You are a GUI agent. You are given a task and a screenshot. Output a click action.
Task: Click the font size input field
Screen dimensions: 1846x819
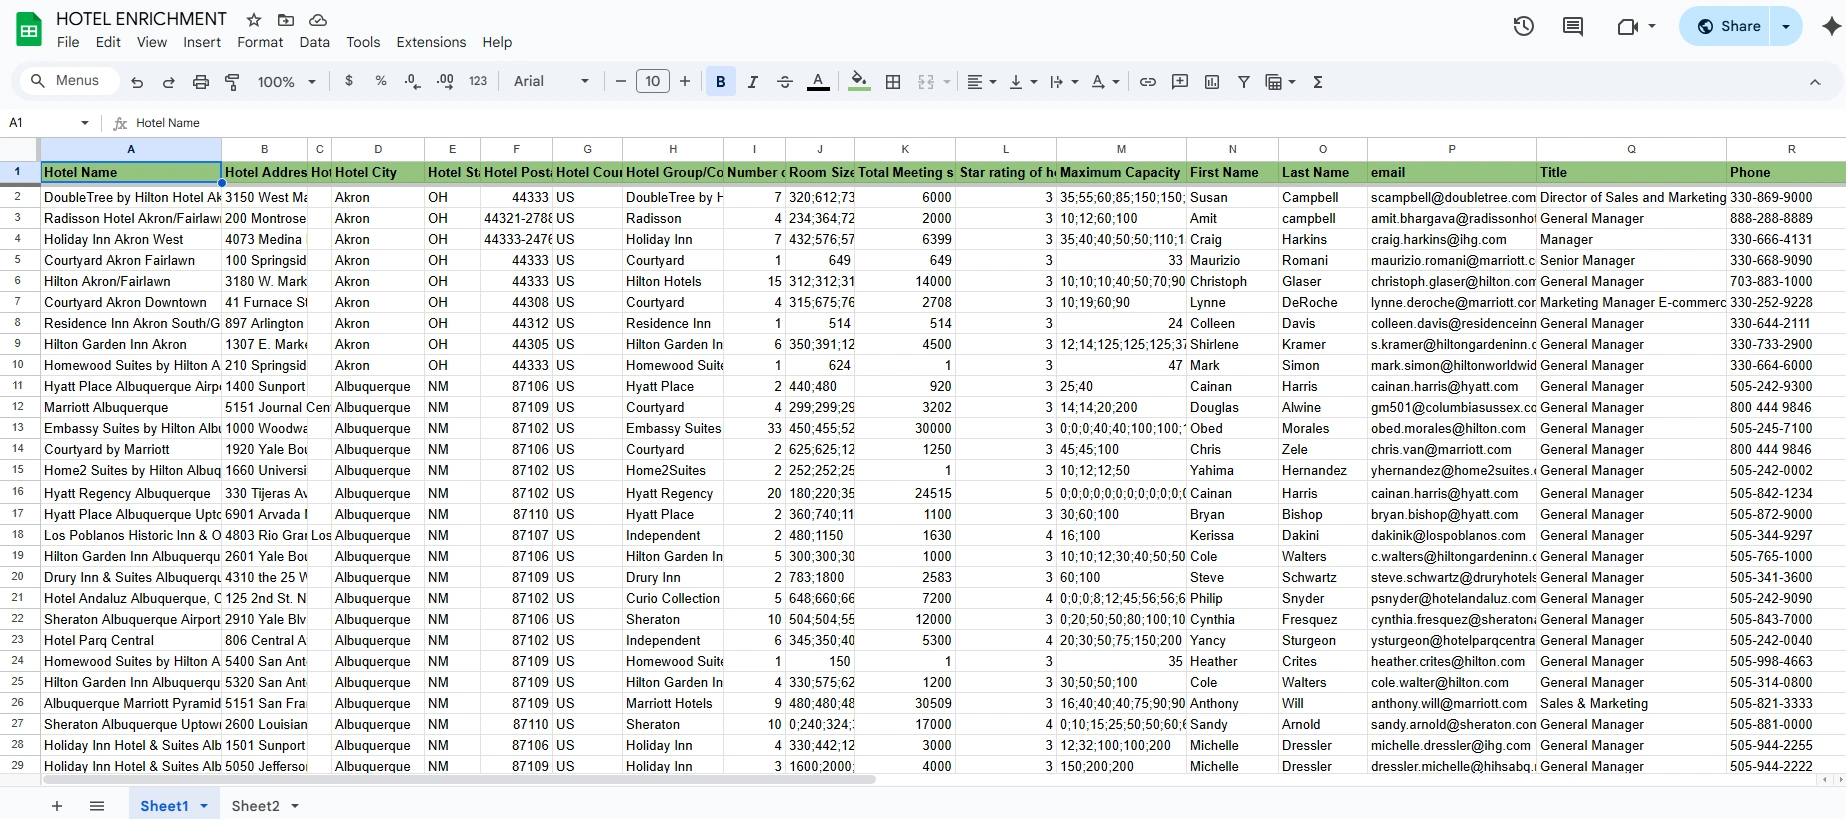click(x=653, y=82)
